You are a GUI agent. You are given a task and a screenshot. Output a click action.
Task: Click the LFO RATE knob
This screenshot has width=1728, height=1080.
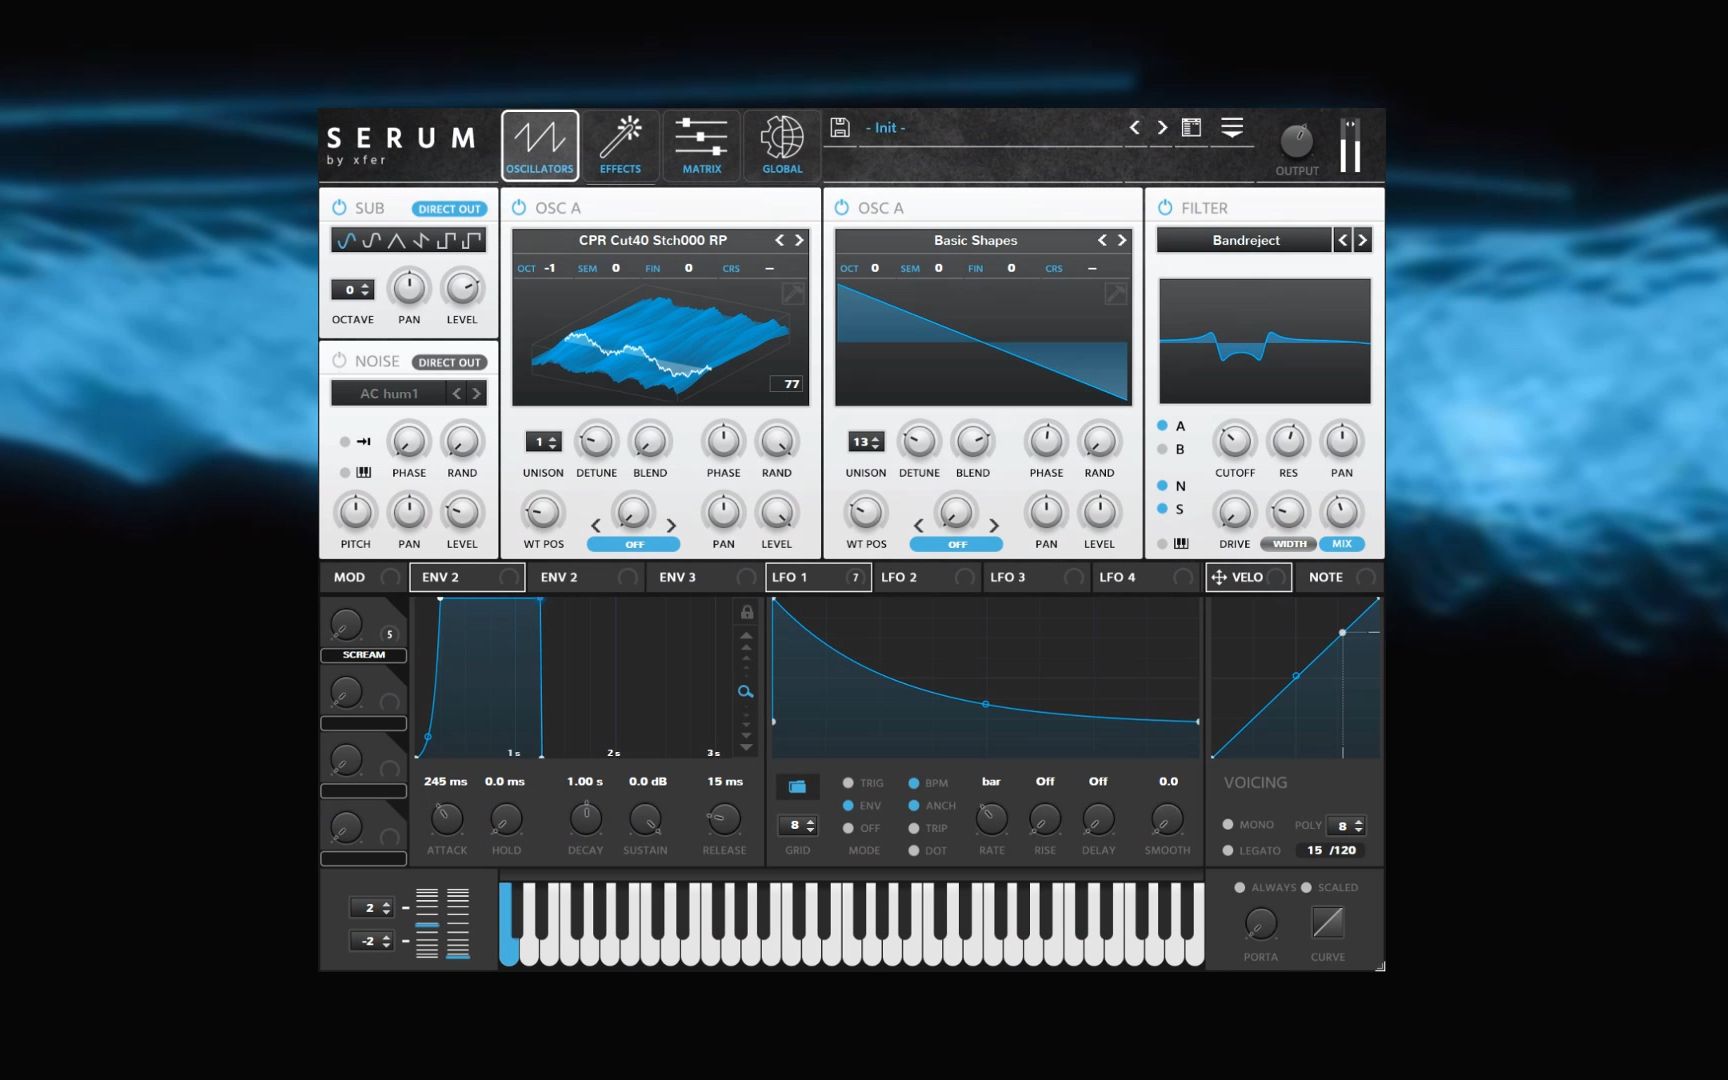[991, 819]
